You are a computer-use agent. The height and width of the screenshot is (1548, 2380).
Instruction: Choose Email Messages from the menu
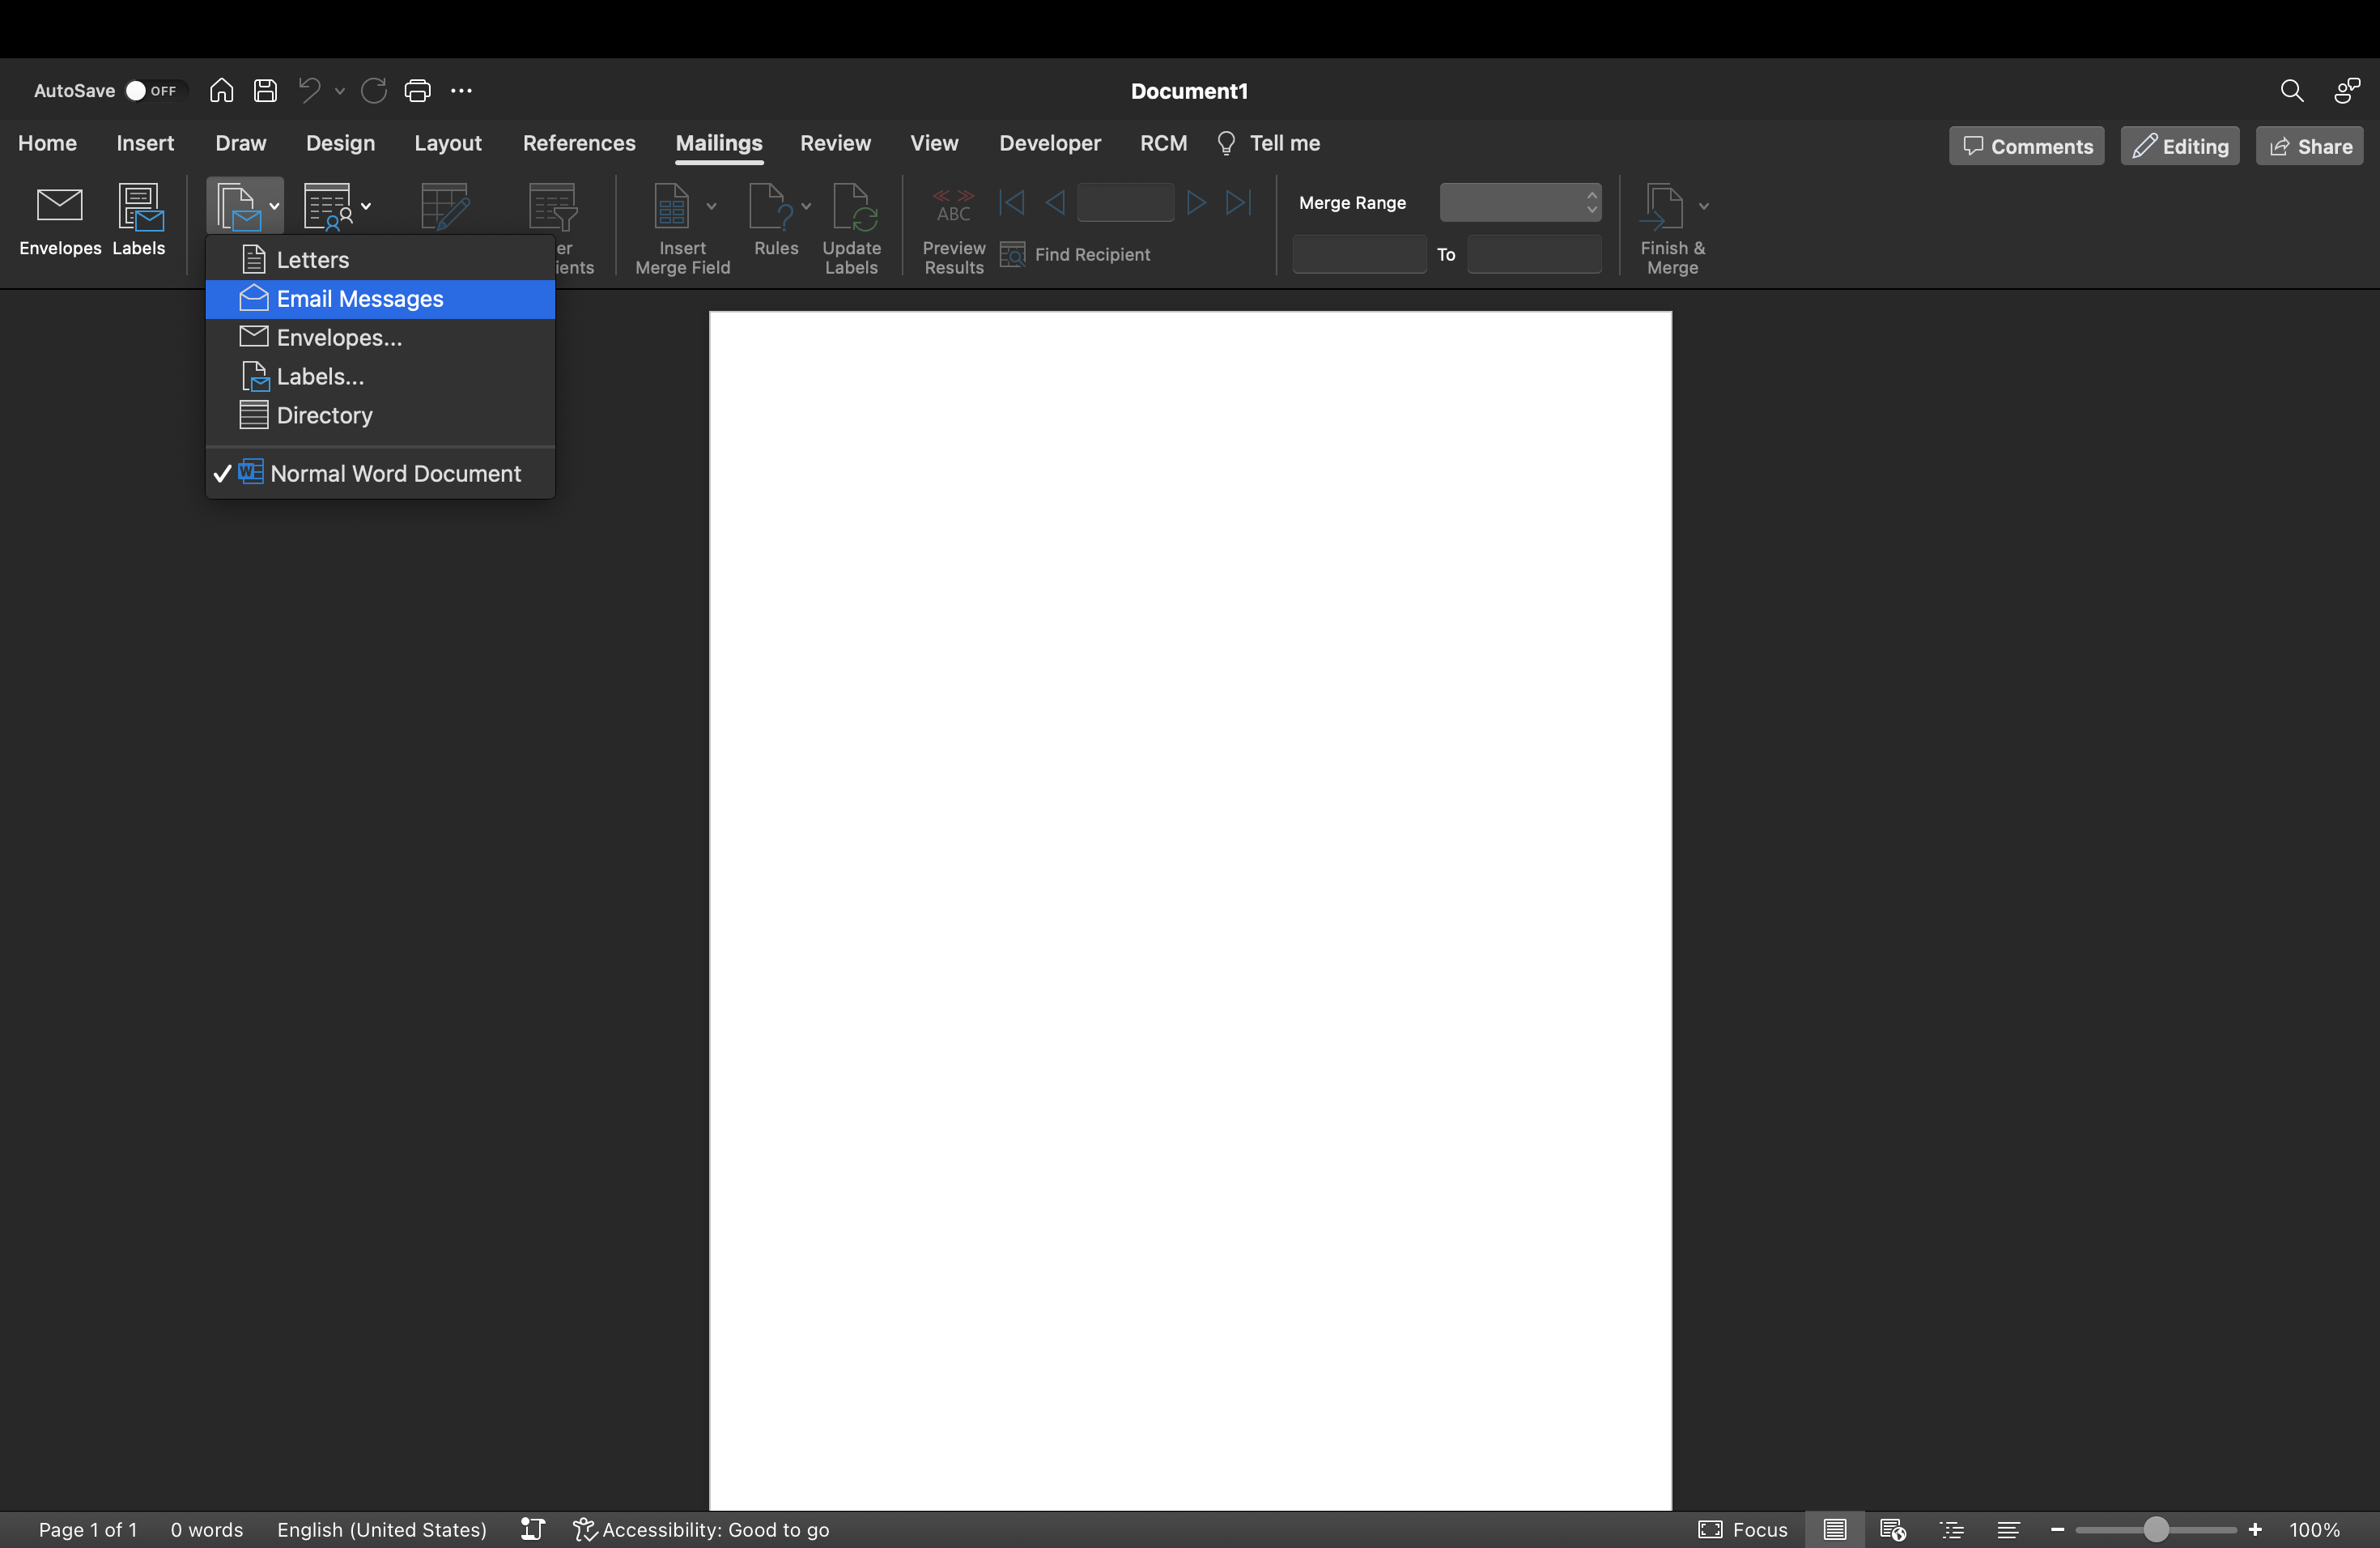pyautogui.click(x=360, y=299)
